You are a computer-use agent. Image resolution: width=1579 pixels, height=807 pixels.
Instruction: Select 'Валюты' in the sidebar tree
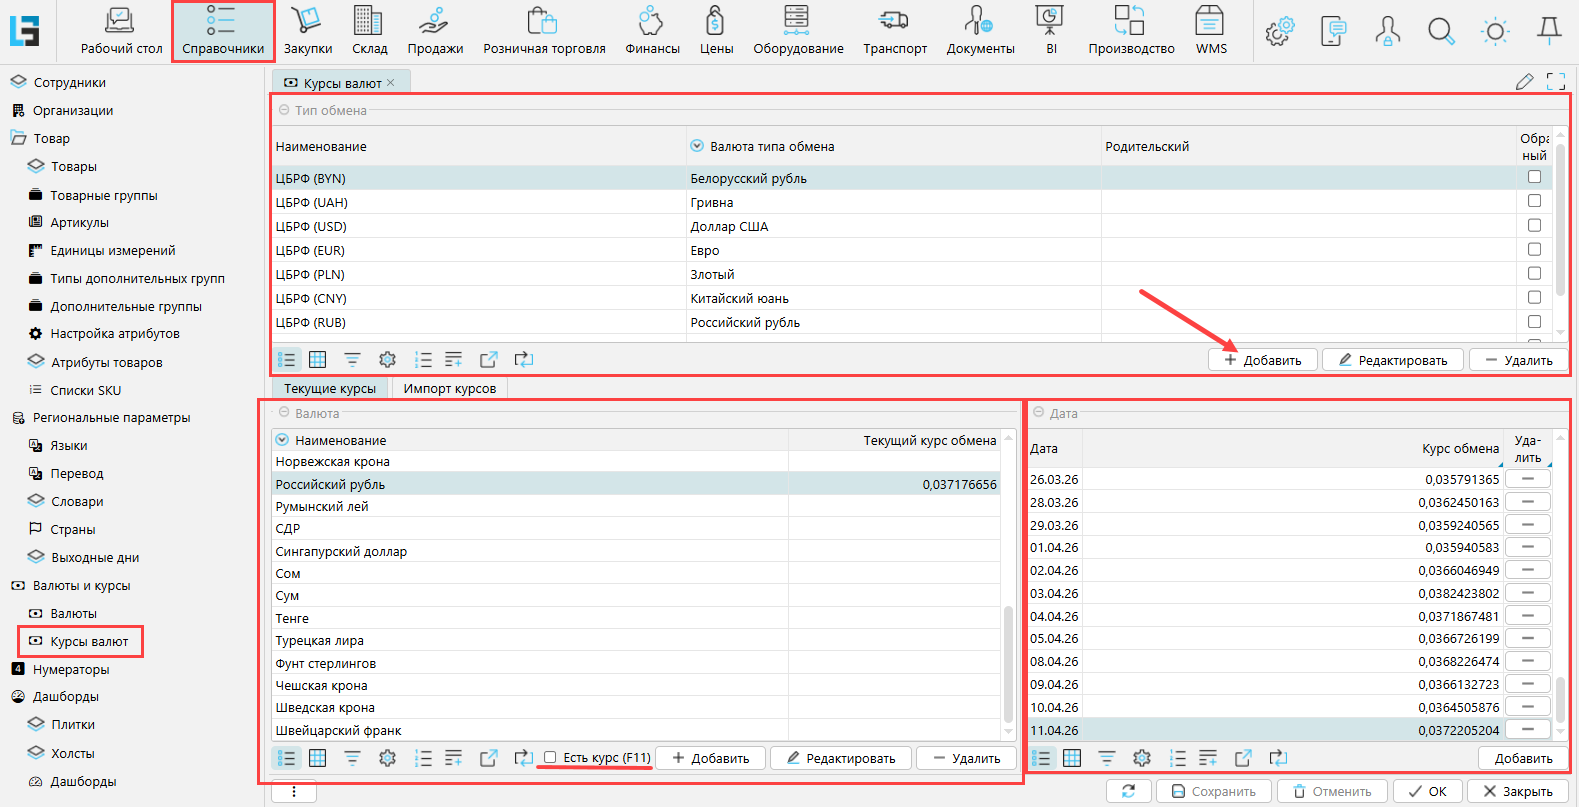(73, 613)
